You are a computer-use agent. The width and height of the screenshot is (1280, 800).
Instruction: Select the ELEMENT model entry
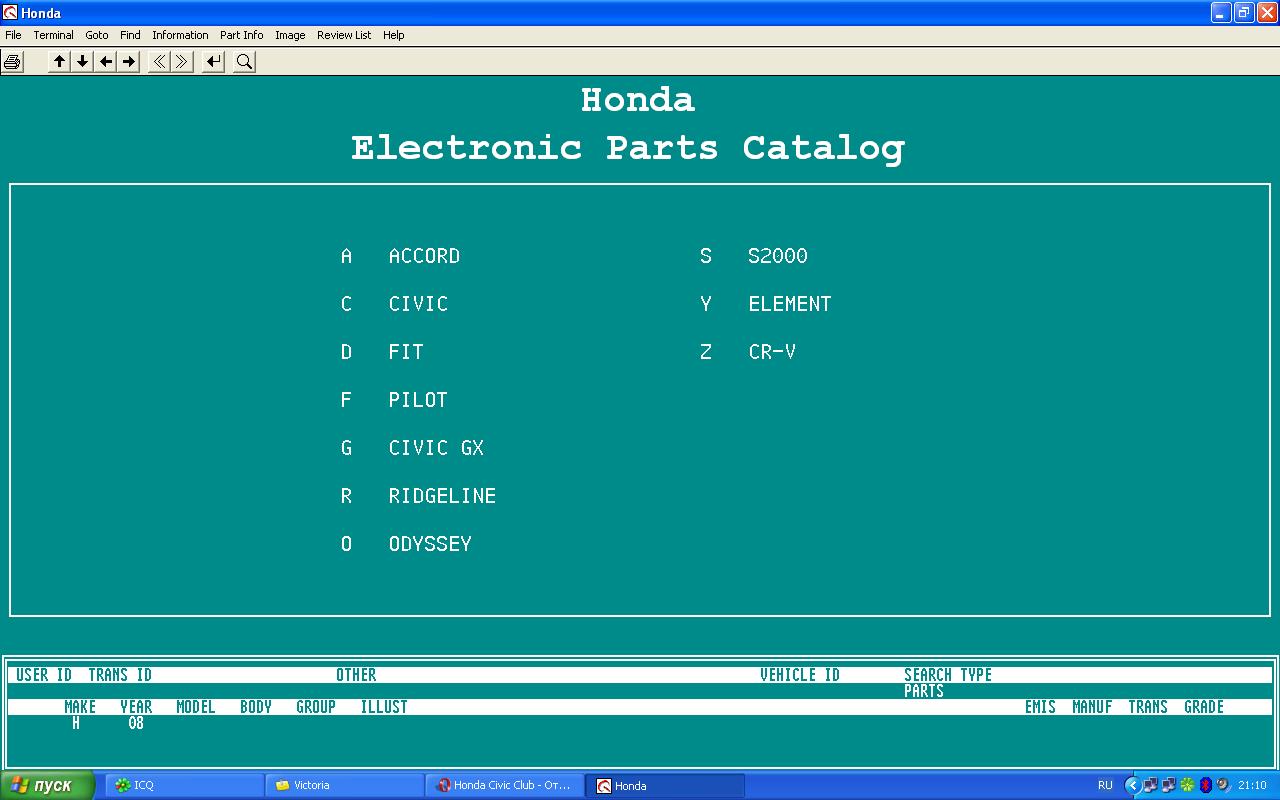tap(789, 304)
